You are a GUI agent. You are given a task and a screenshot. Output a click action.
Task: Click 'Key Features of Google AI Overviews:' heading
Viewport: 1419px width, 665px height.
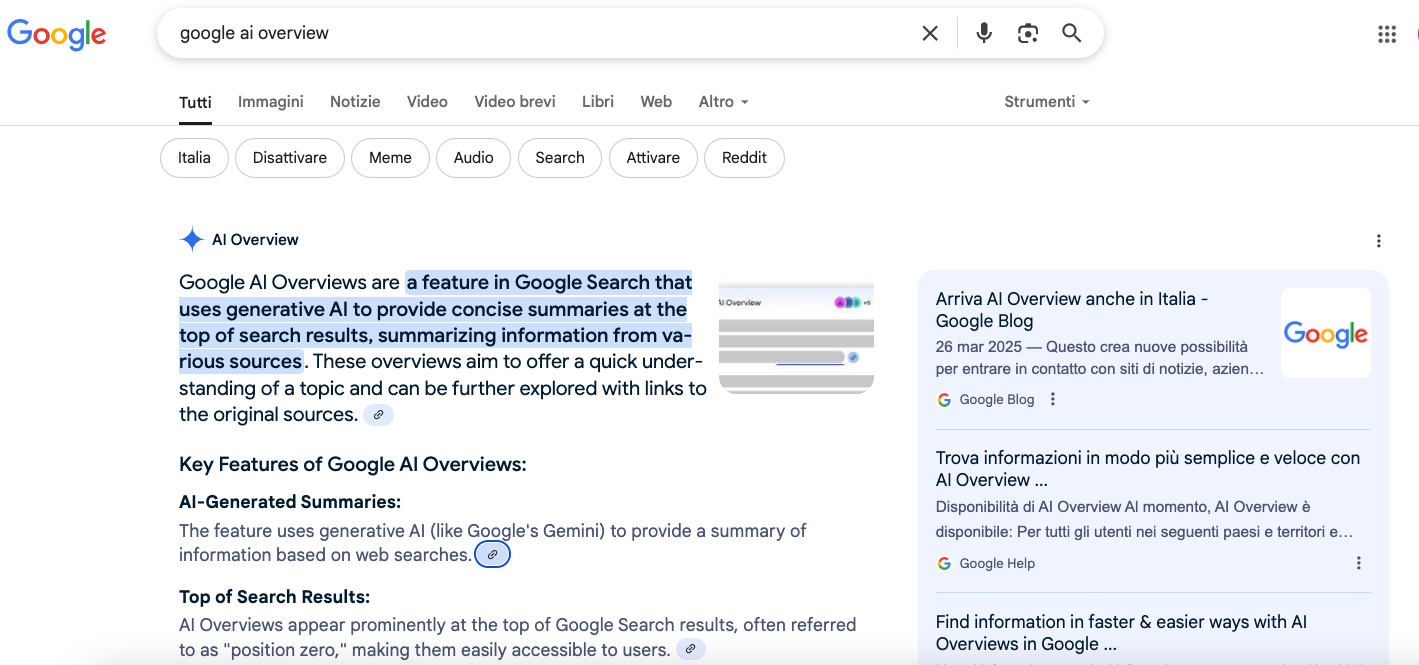pos(353,464)
